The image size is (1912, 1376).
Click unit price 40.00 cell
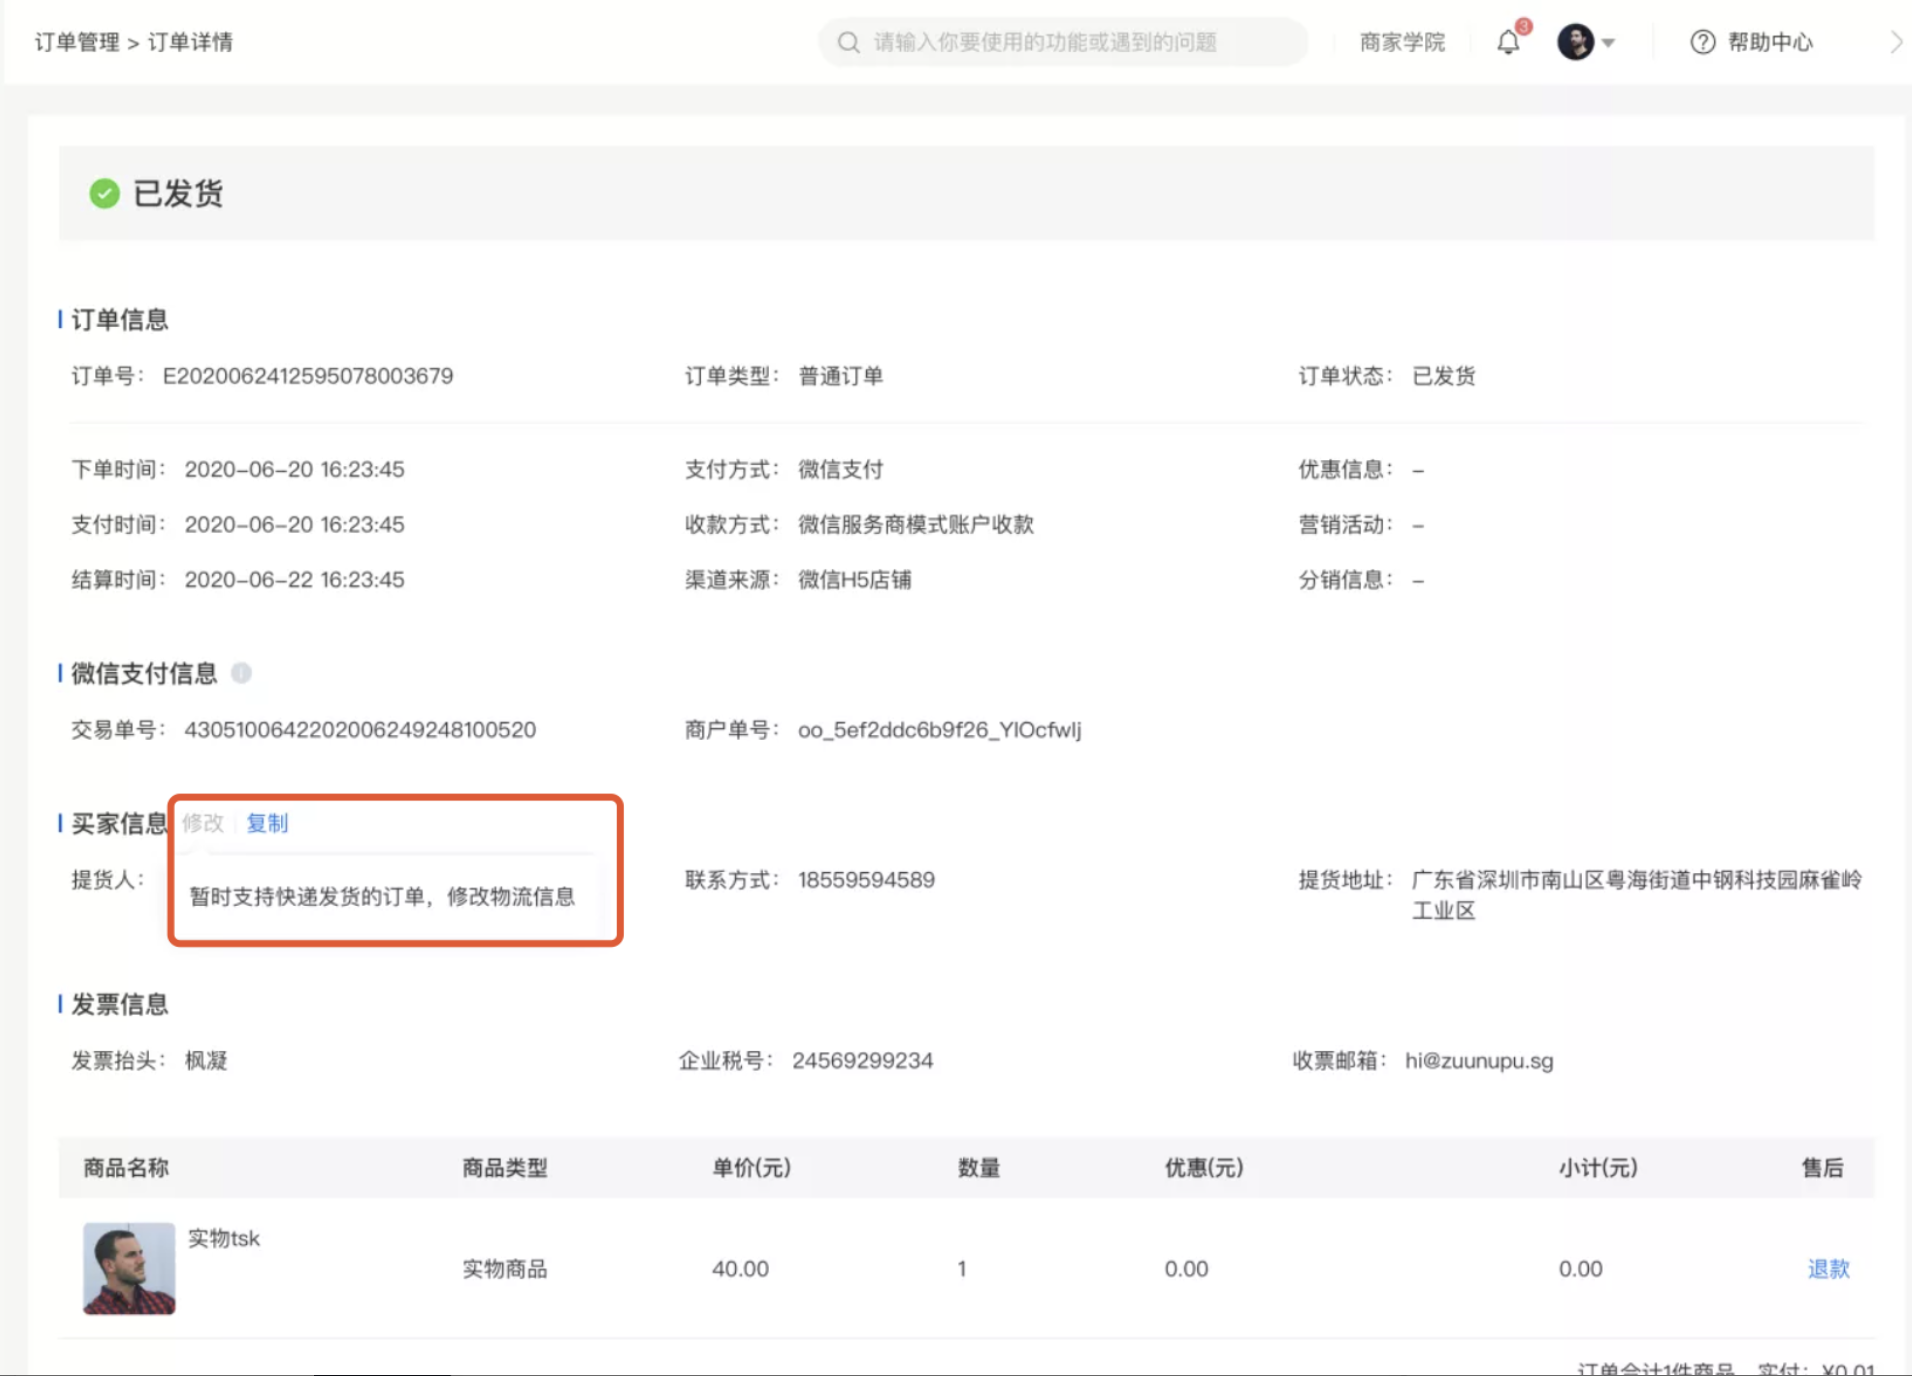coord(740,1269)
